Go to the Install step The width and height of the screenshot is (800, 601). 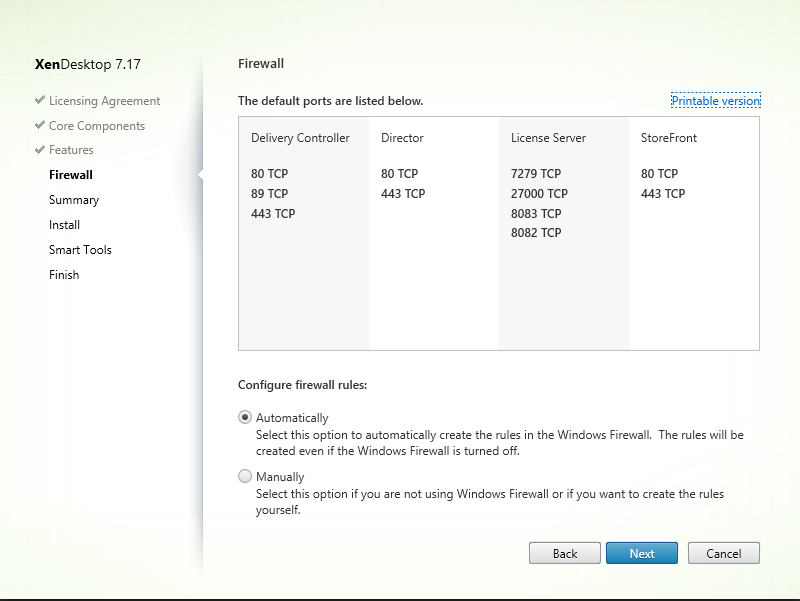tap(64, 225)
